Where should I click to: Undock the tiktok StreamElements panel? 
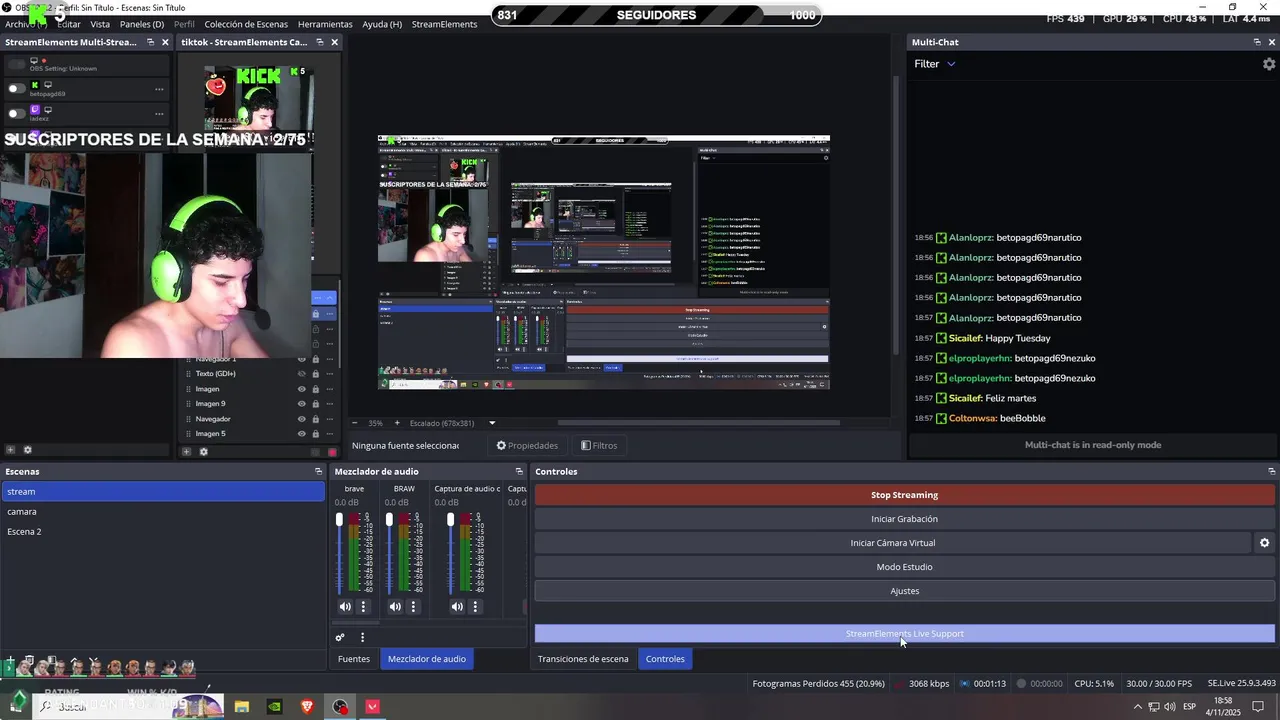320,42
